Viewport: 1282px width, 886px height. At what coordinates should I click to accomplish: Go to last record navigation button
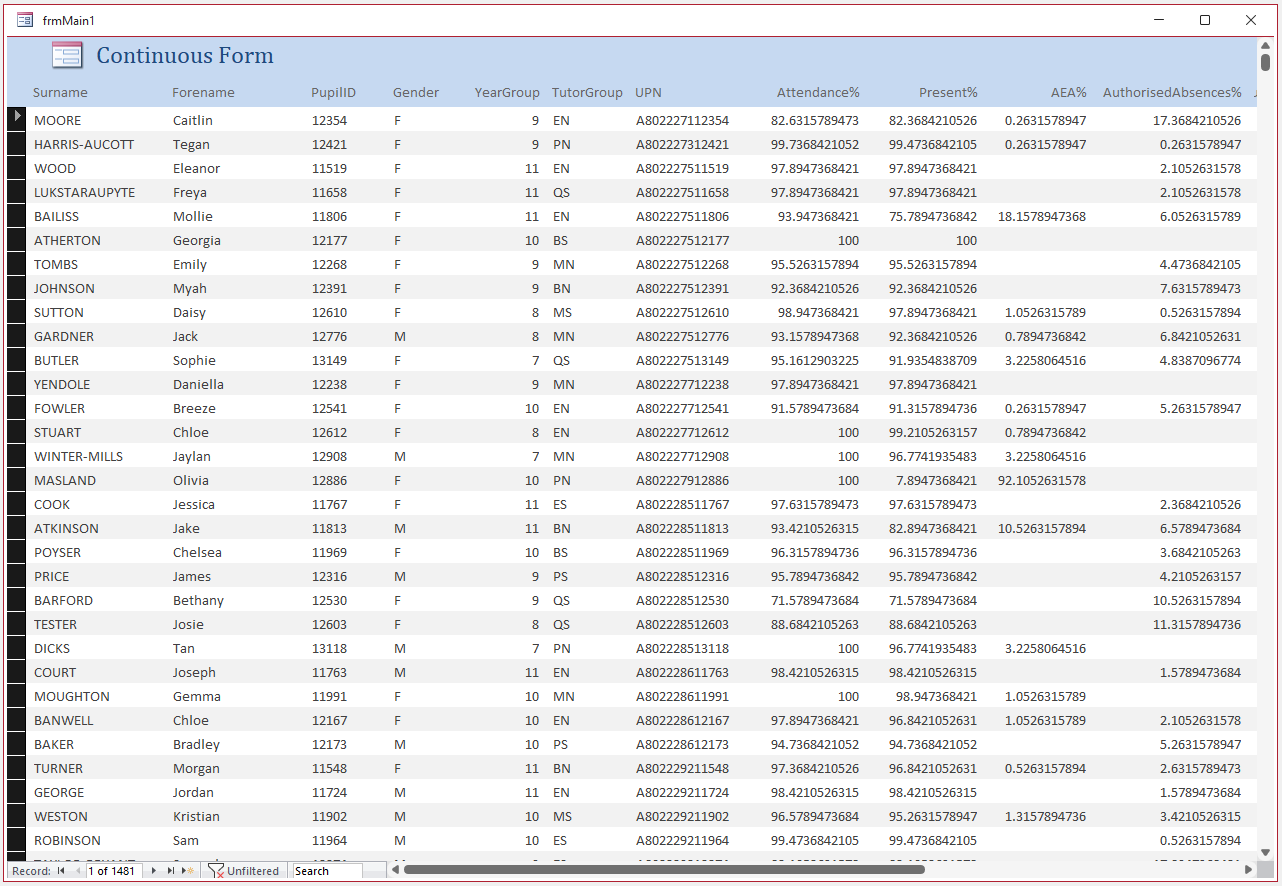point(171,871)
